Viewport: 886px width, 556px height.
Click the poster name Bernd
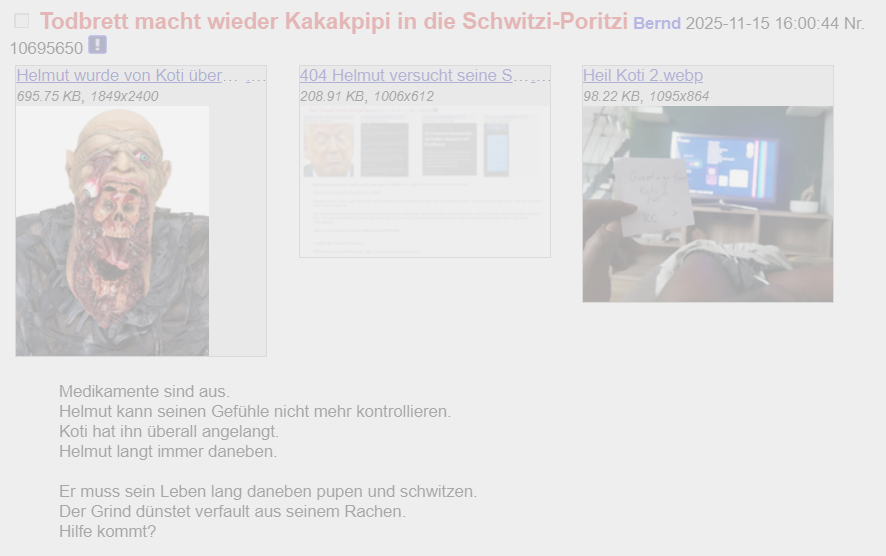coord(656,23)
